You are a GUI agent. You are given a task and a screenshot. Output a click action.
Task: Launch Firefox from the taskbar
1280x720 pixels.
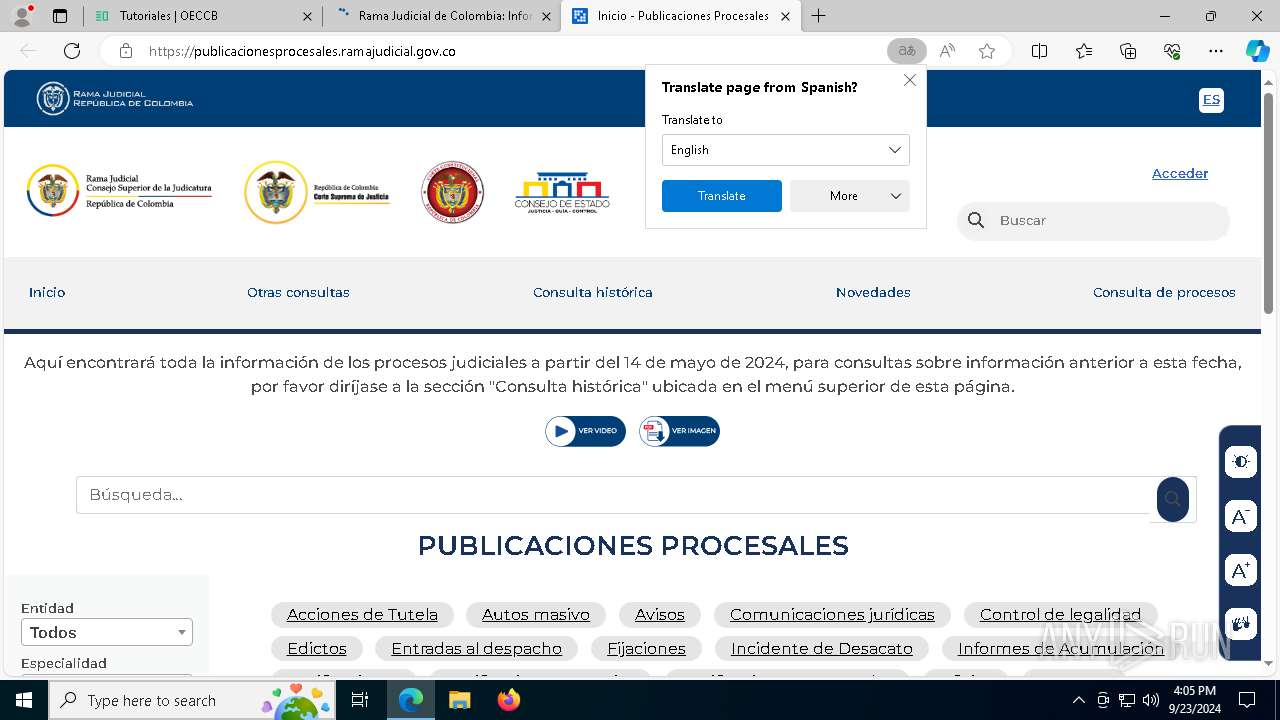tap(509, 700)
